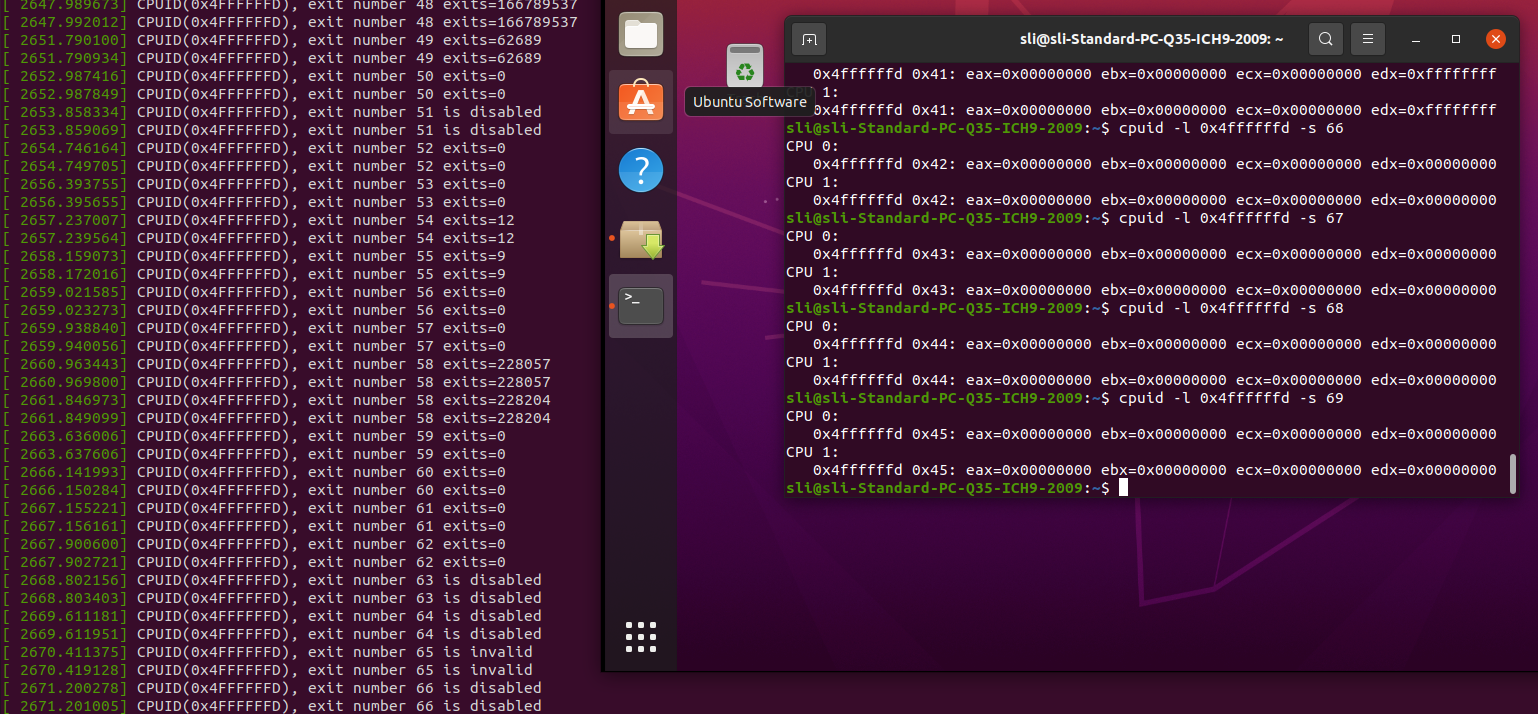The height and width of the screenshot is (714, 1538).
Task: Minimize the terminal window
Action: pos(1416,39)
